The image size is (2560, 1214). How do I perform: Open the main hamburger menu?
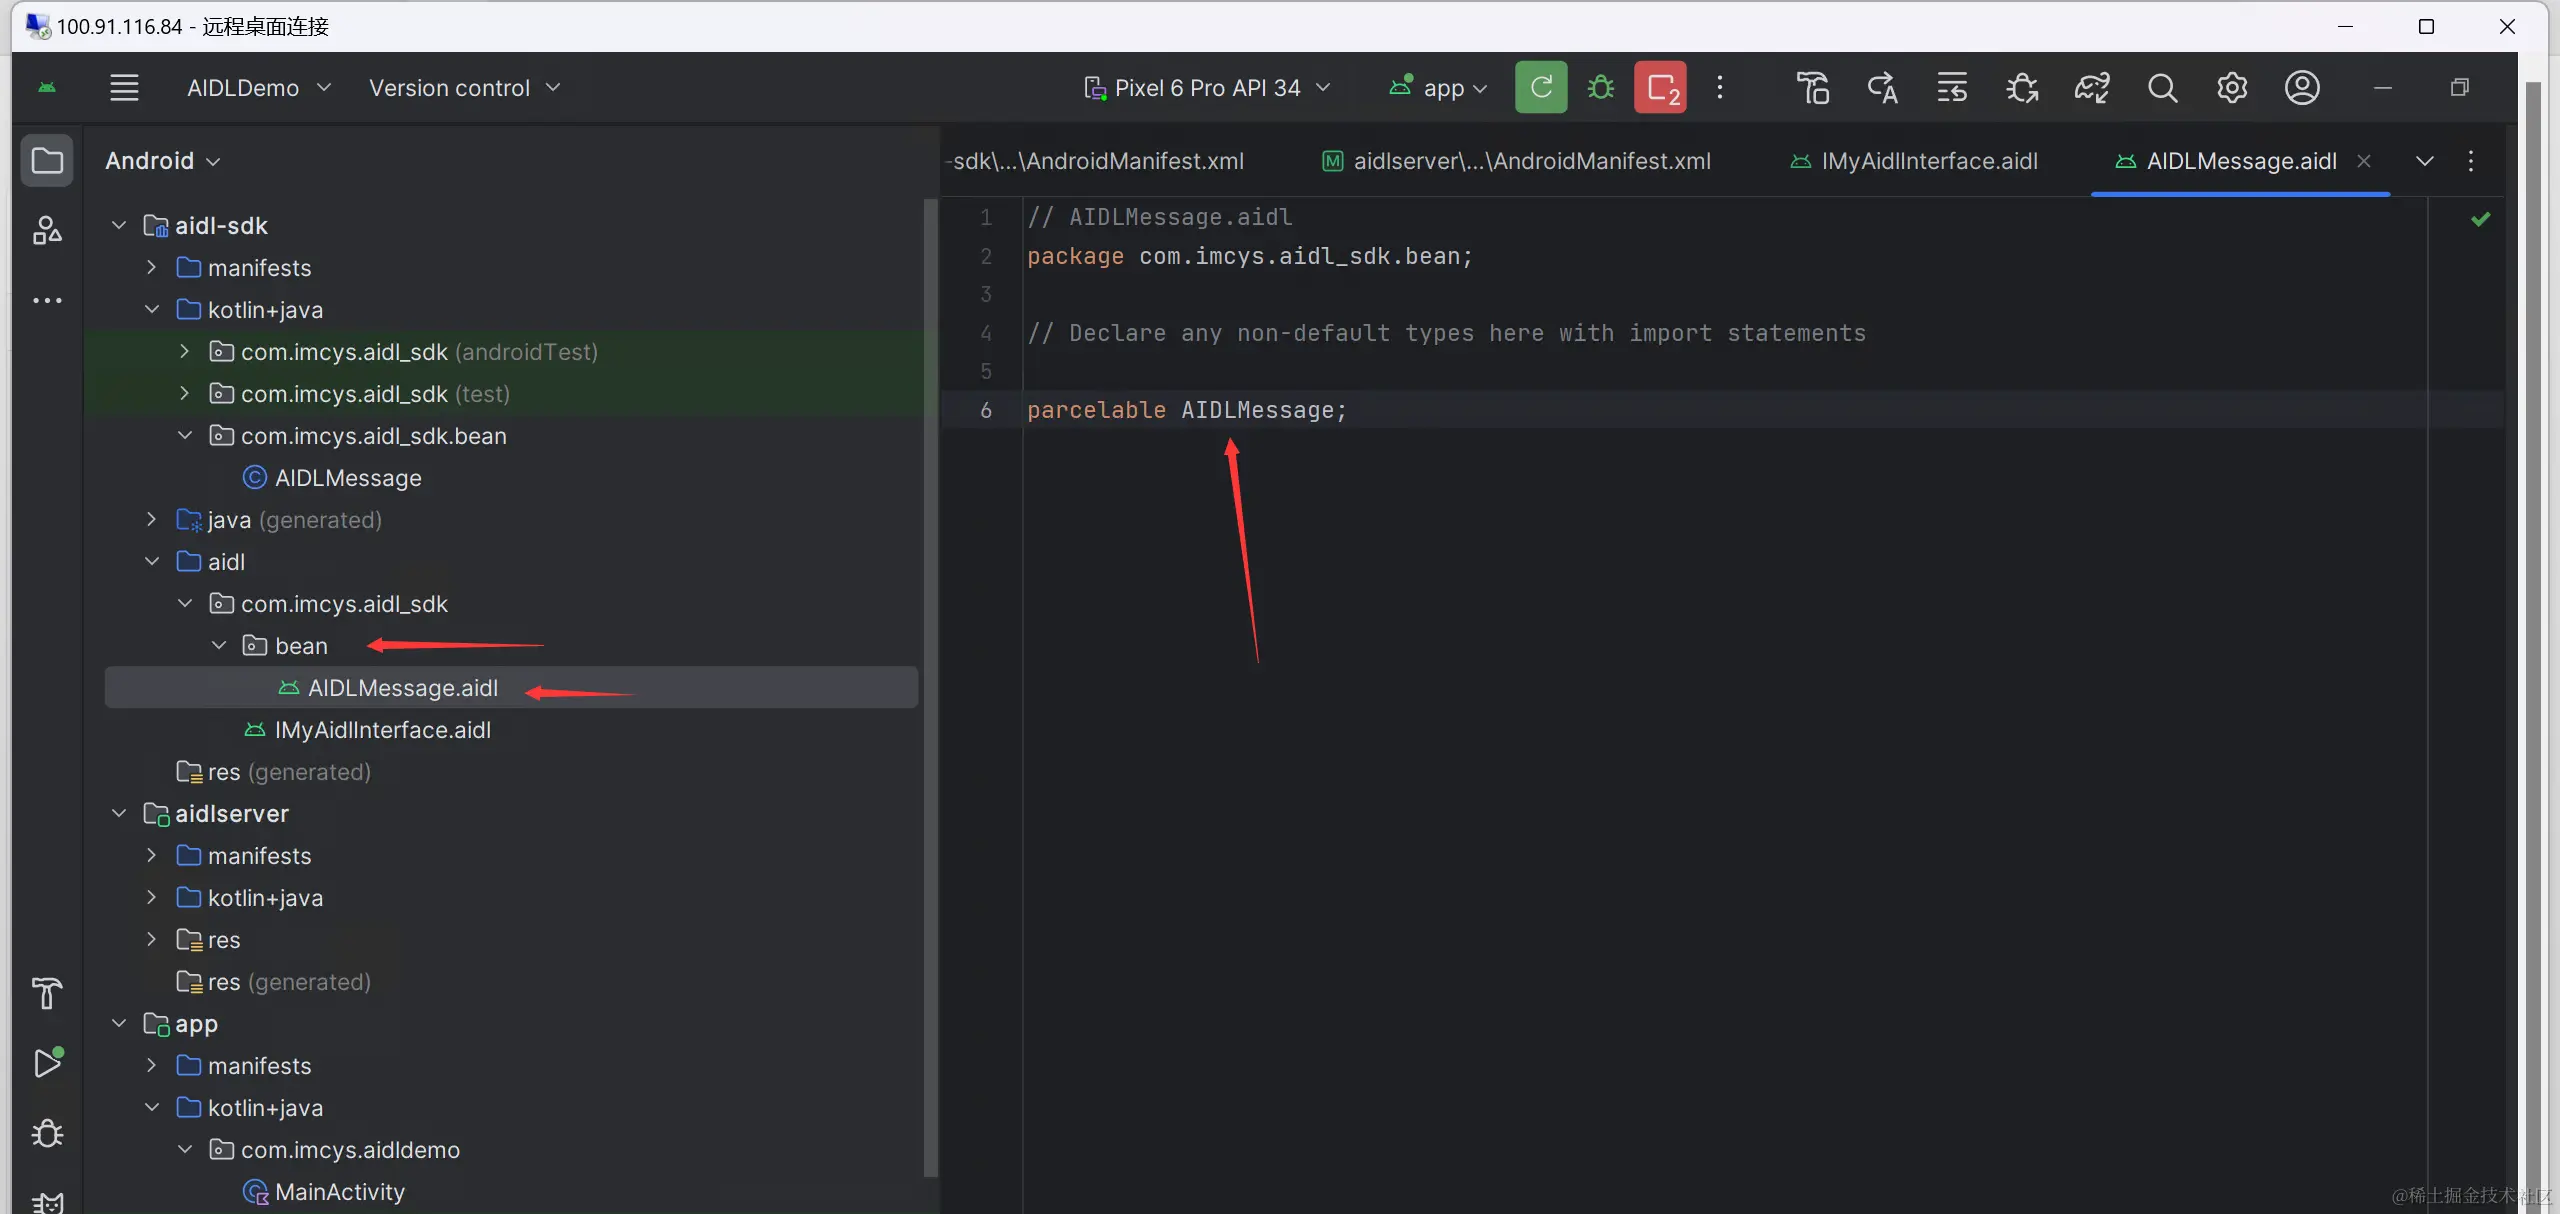(124, 88)
